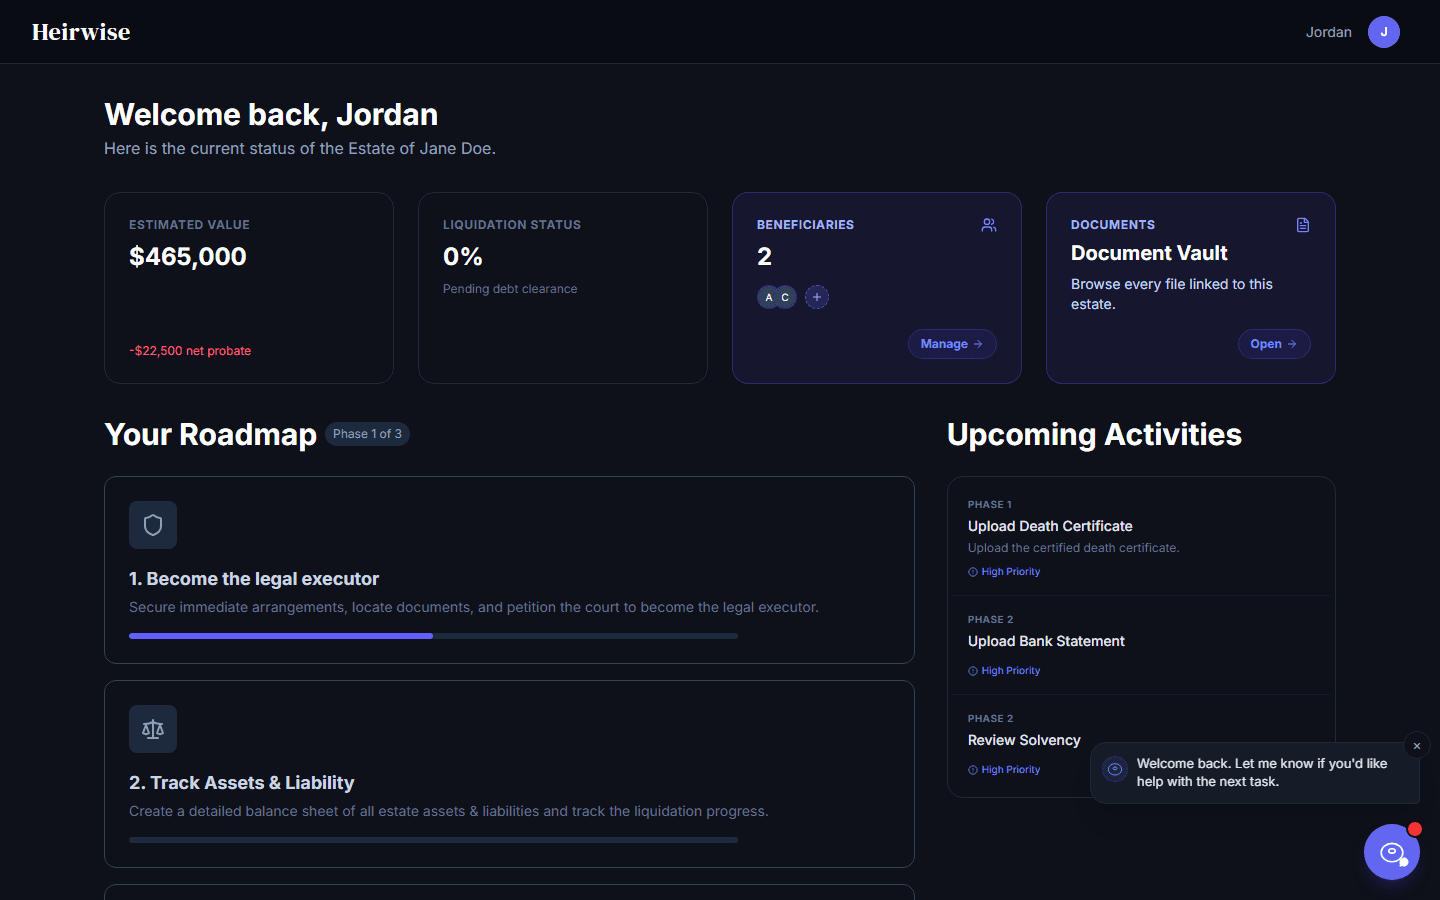1440x900 pixels.
Task: Open the assistant chat launcher button
Action: coord(1392,852)
